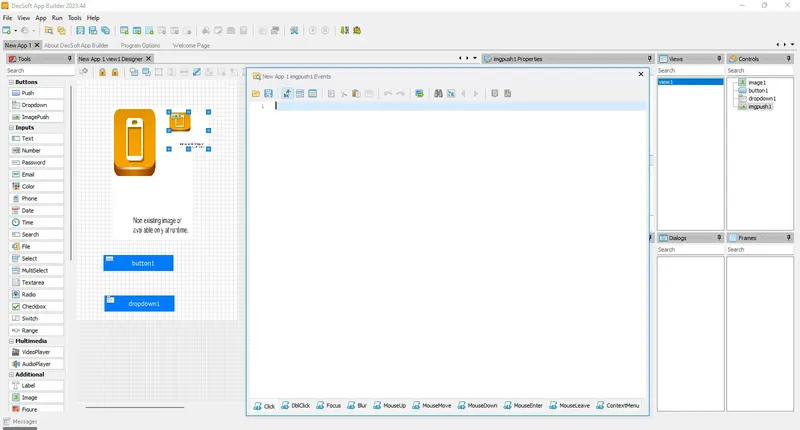Pick the Color input tool
Image resolution: width=800 pixels, height=430 pixels.
point(36,186)
